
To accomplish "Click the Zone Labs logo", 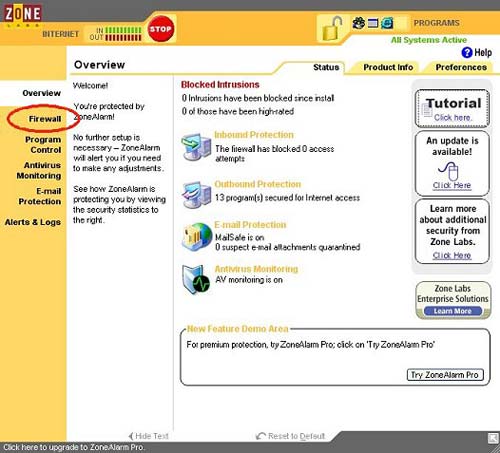I will click(x=23, y=15).
